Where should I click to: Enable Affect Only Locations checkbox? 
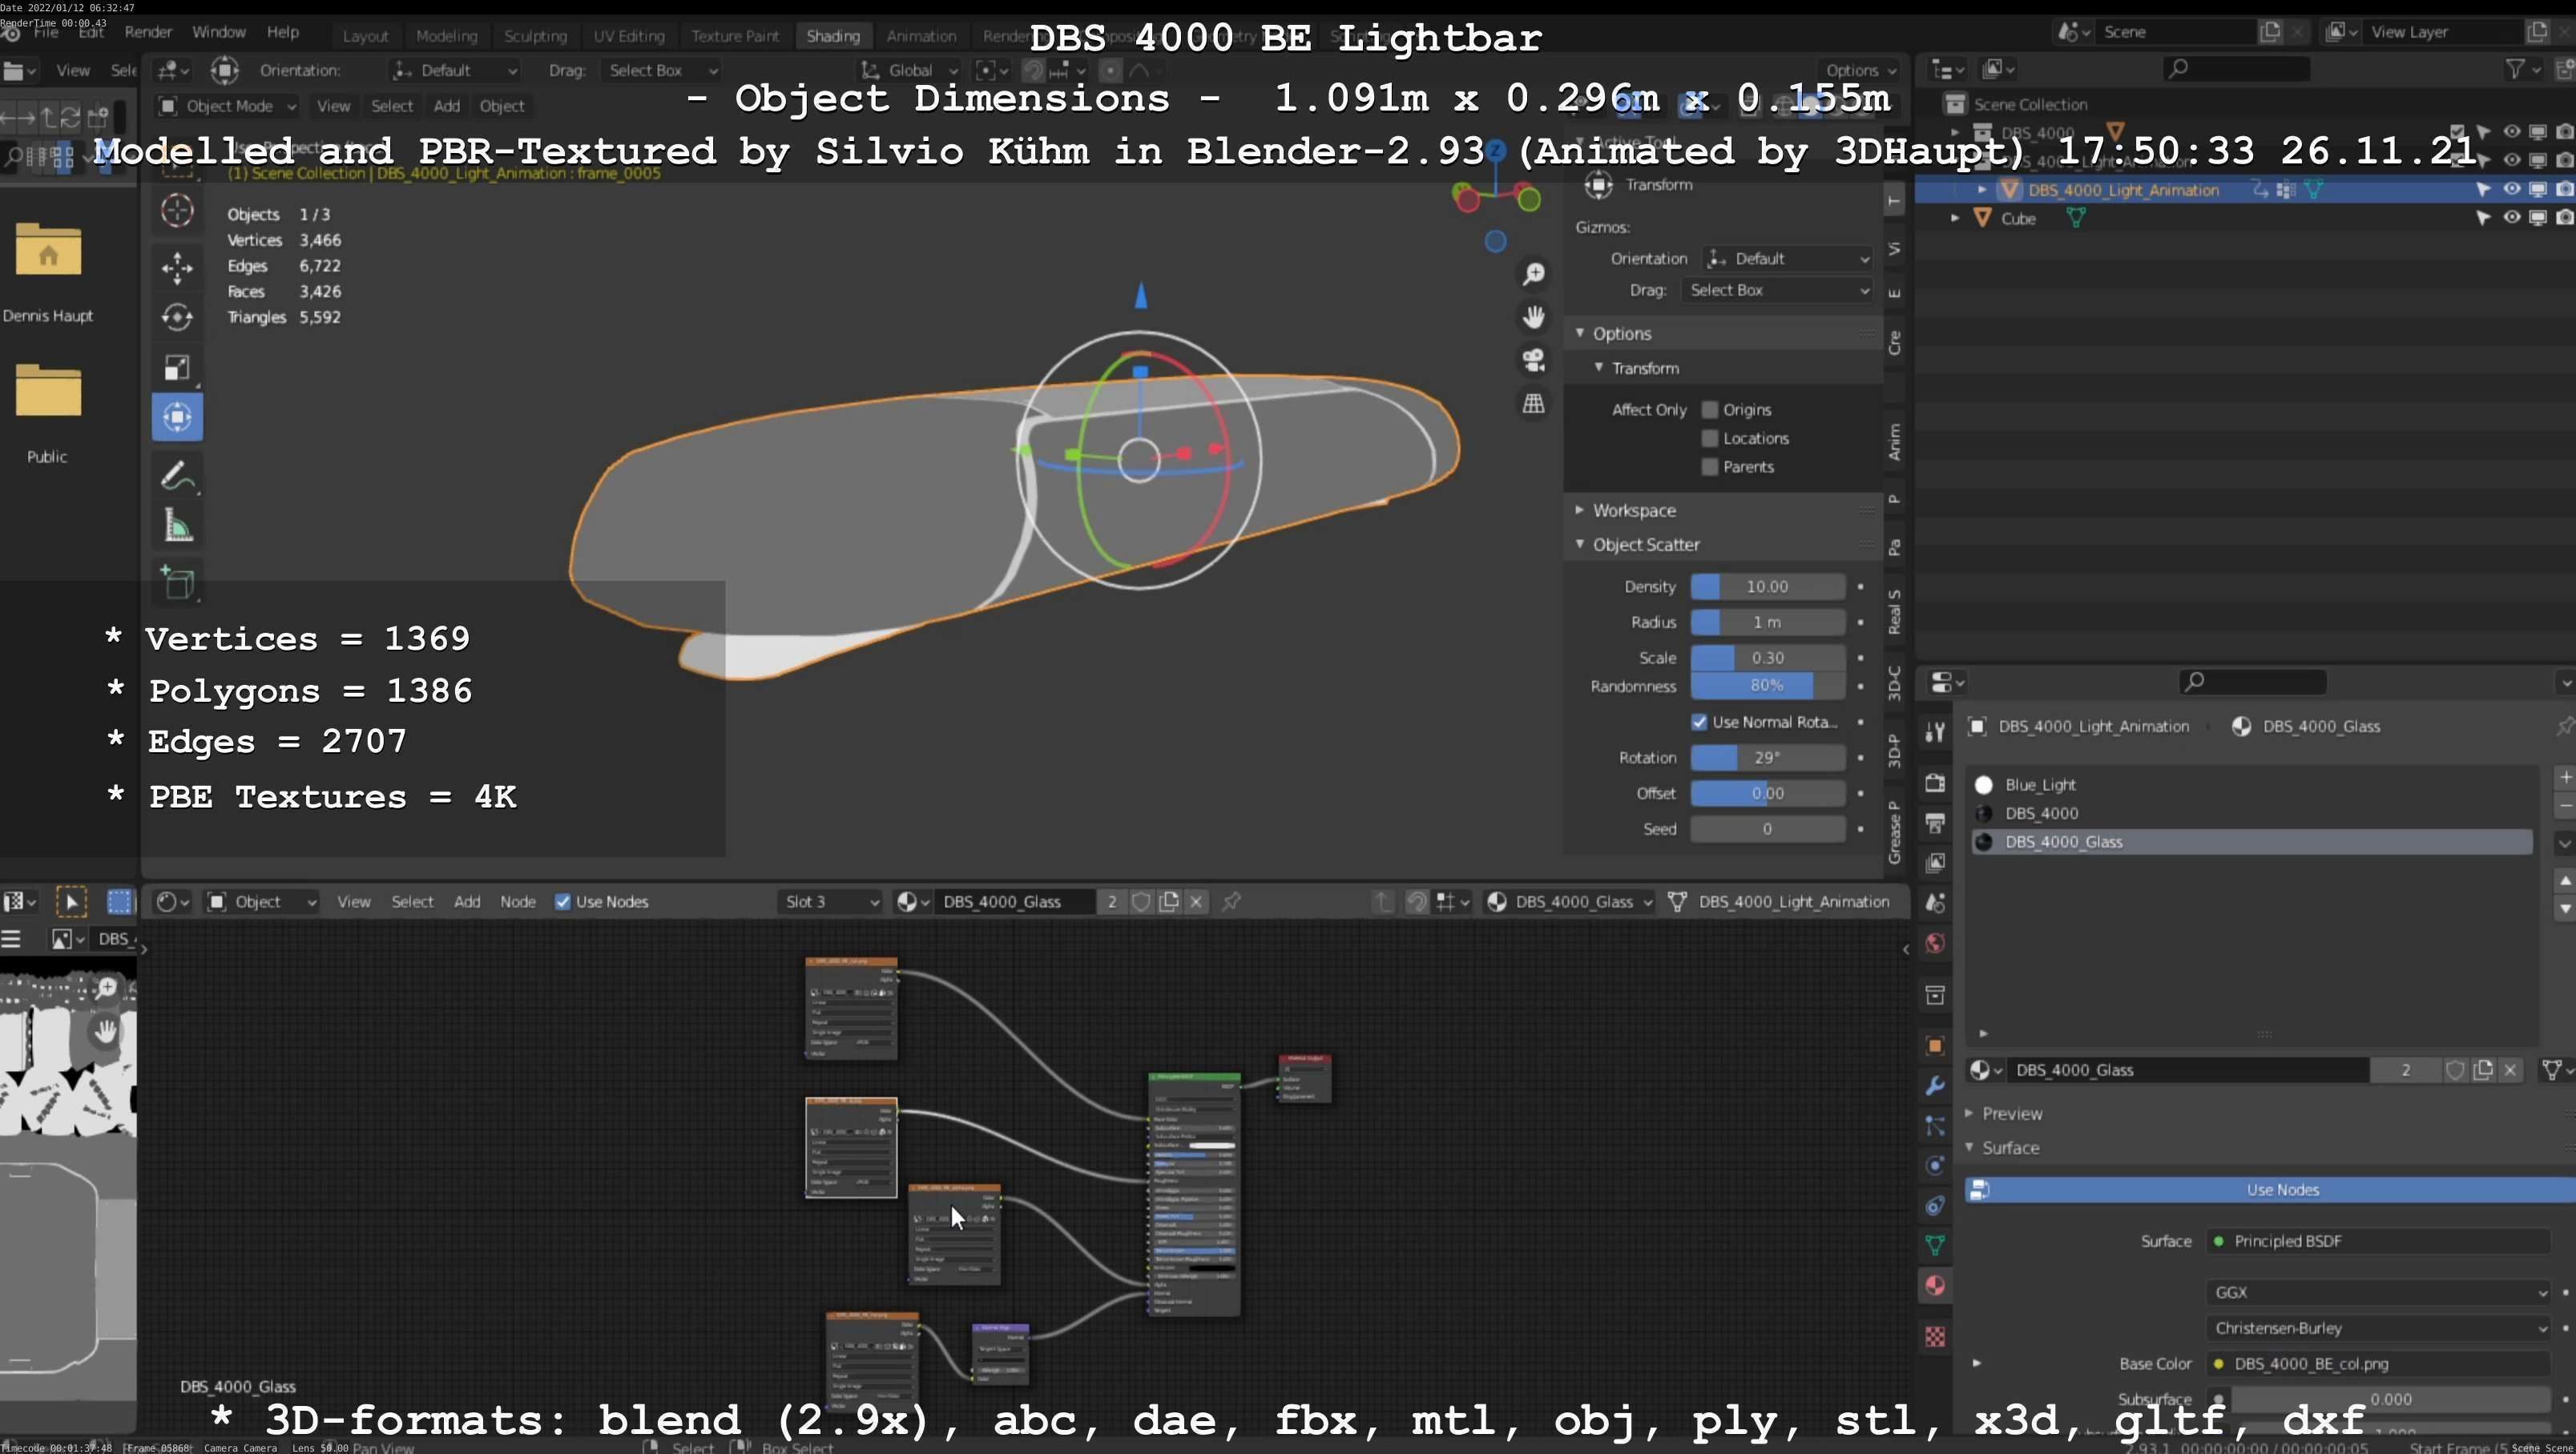[x=1710, y=438]
